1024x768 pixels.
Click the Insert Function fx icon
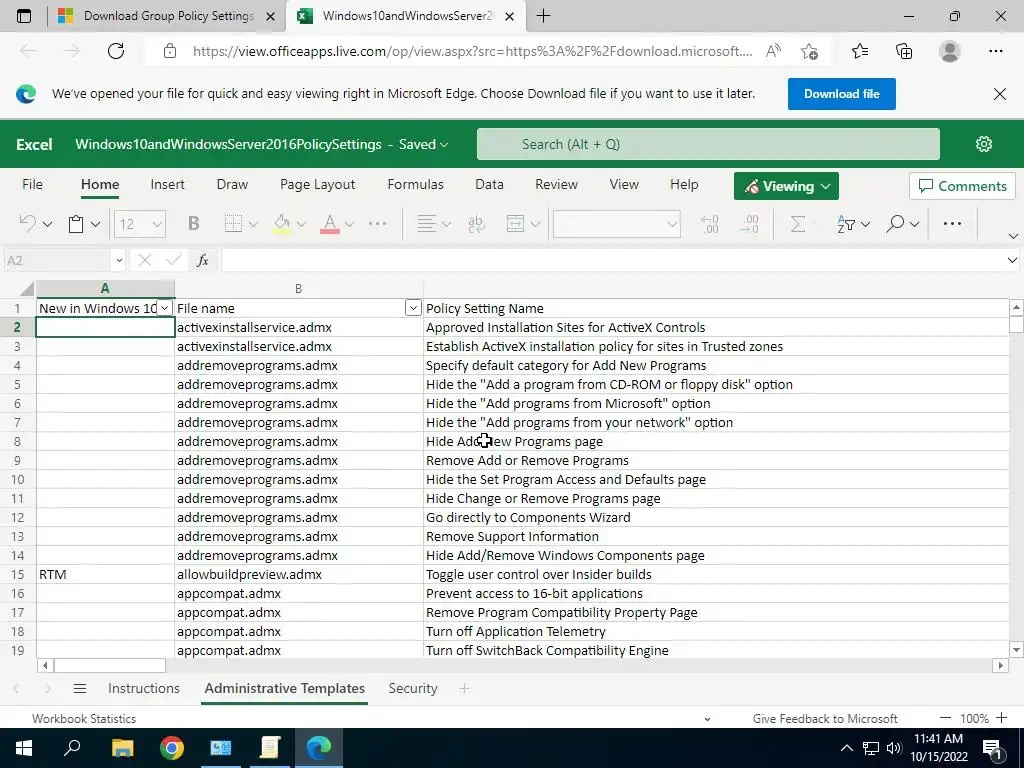[x=202, y=261]
